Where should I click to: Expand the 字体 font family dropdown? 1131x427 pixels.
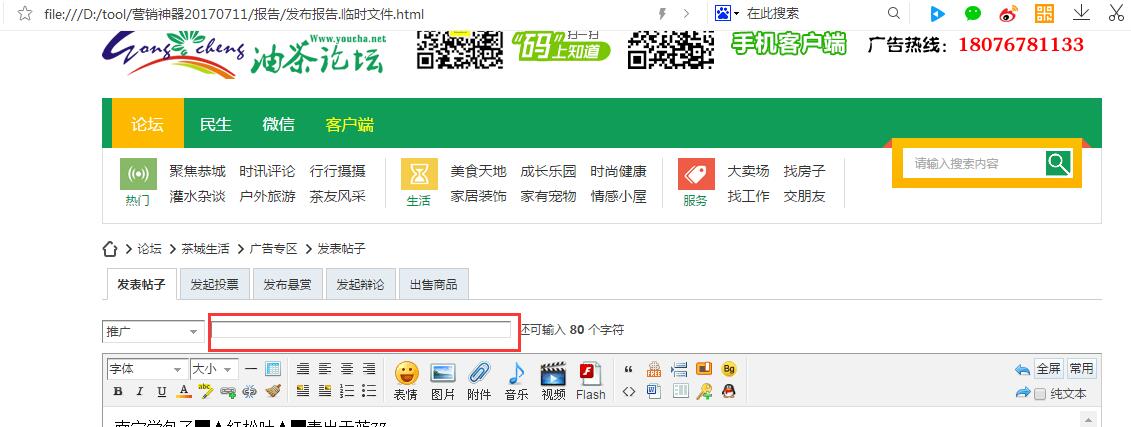pos(146,369)
